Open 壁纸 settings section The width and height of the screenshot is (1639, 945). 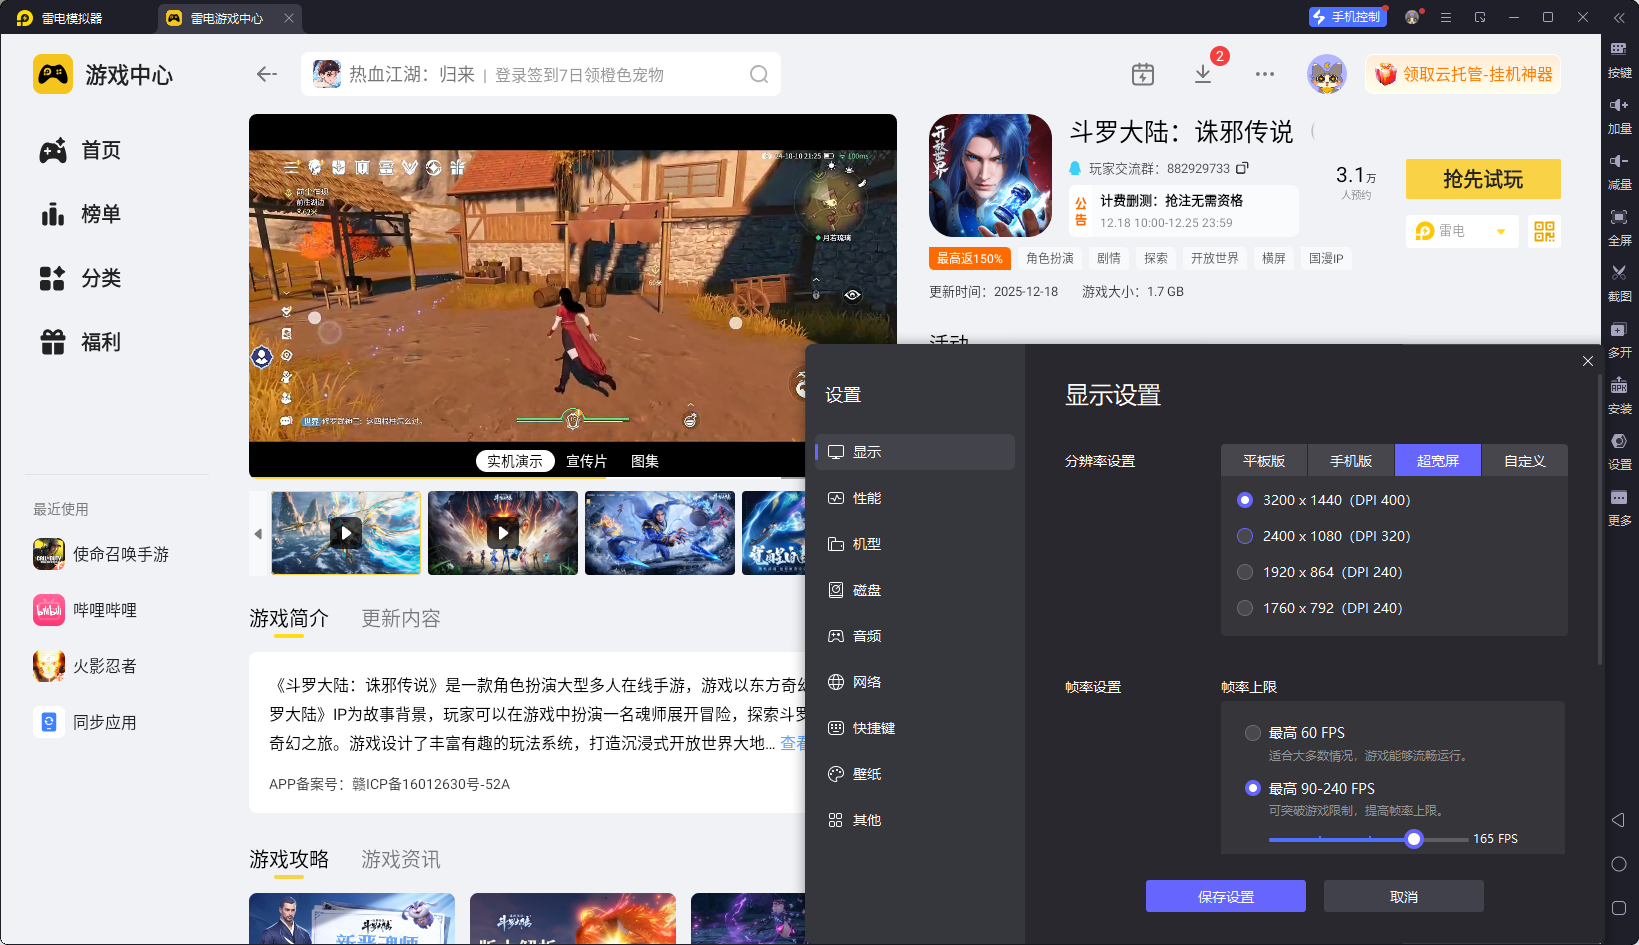coord(915,774)
